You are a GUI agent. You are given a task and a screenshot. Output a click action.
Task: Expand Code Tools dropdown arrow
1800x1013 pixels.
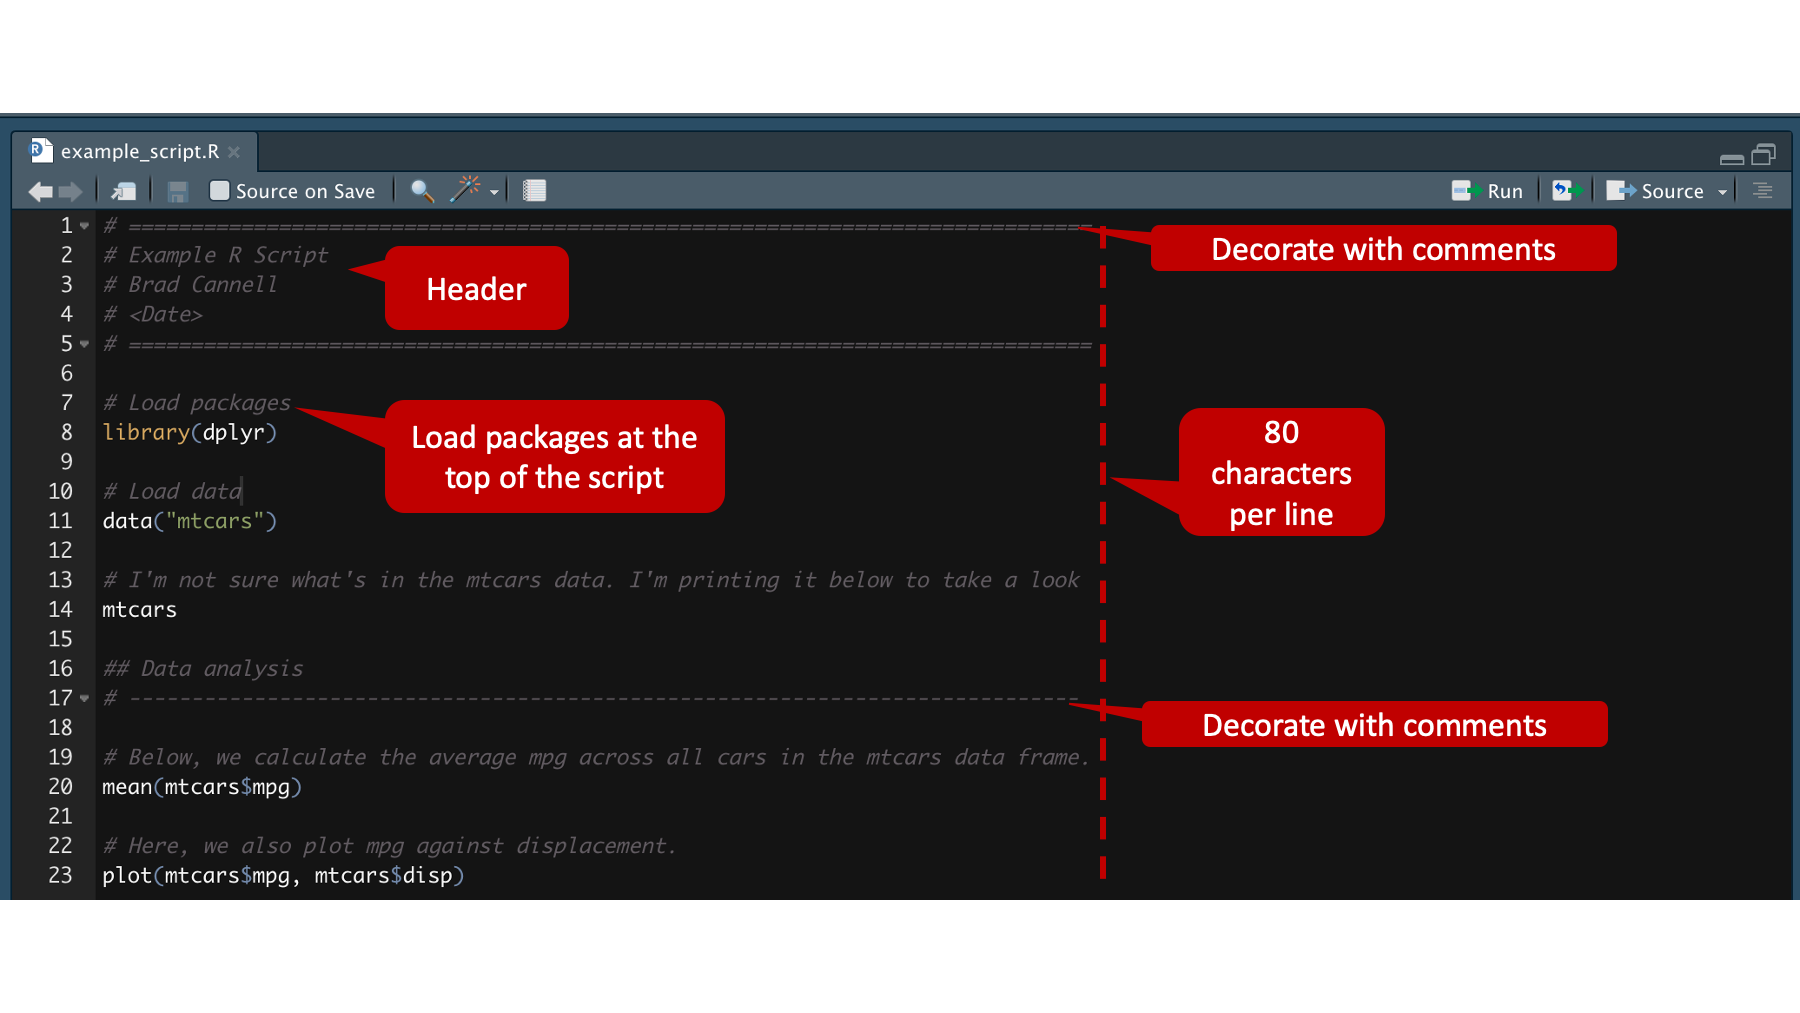[494, 192]
